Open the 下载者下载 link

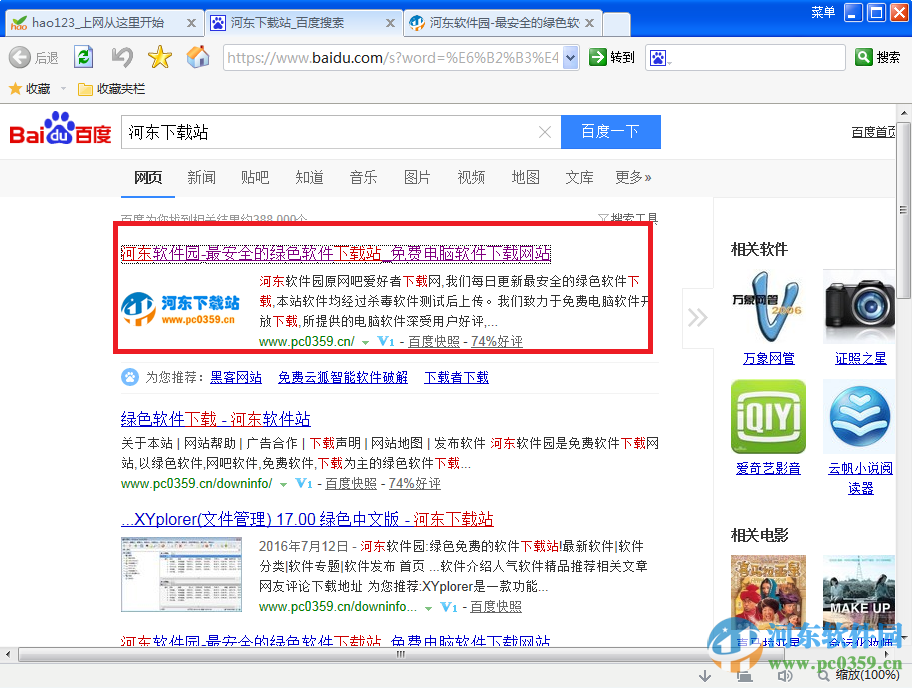[x=457, y=377]
